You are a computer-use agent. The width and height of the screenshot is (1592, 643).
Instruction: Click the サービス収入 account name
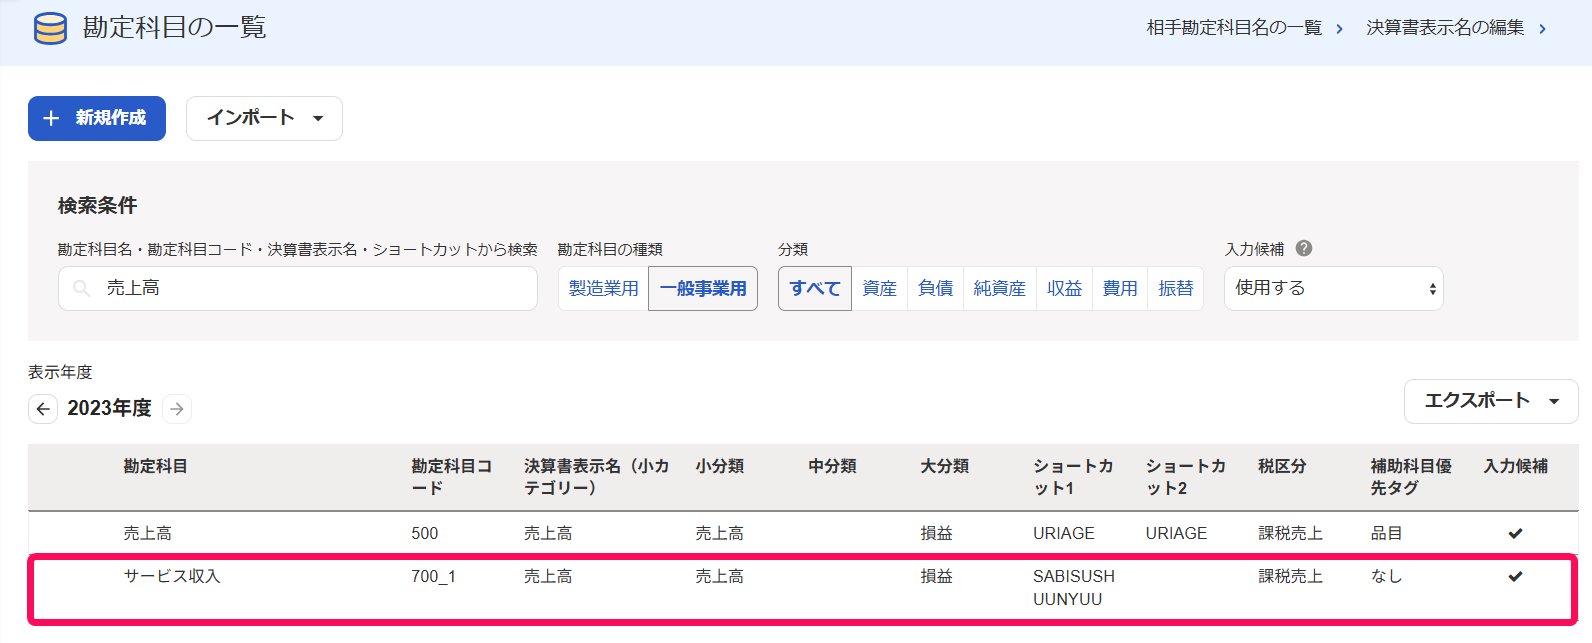(172, 576)
